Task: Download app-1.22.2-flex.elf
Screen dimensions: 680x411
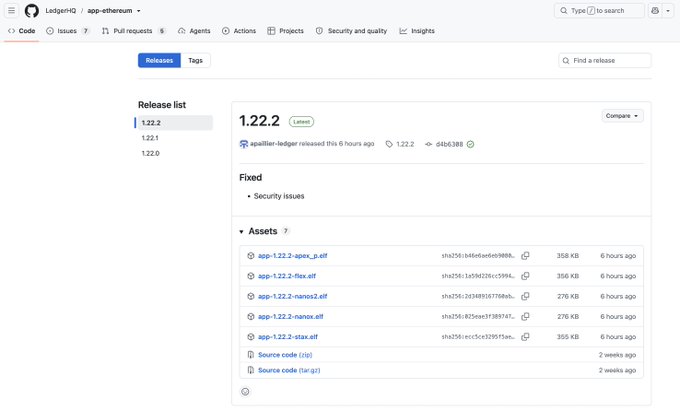Action: (x=287, y=276)
